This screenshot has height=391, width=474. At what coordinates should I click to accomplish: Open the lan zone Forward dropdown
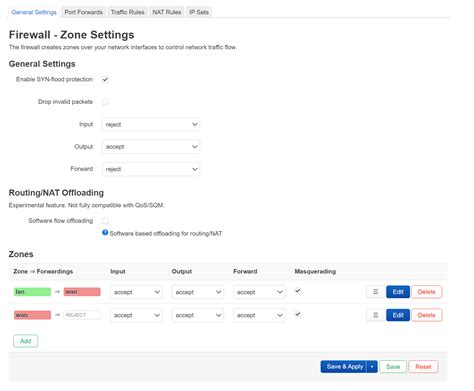pyautogui.click(x=259, y=292)
